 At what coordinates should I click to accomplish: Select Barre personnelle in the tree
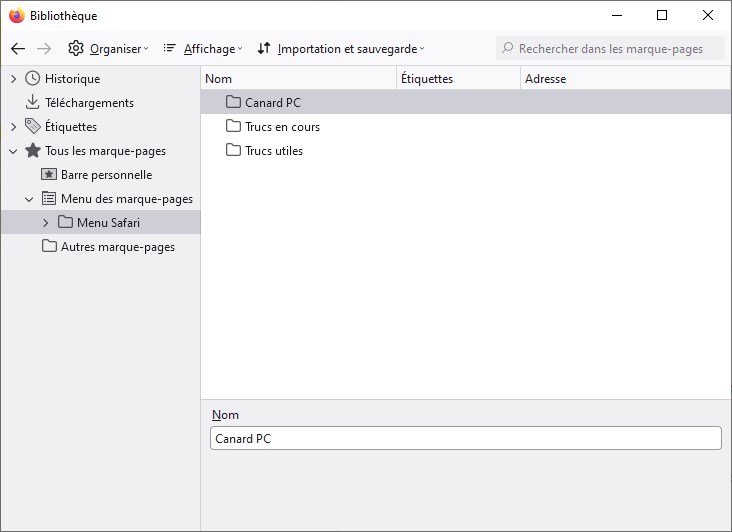pos(106,175)
